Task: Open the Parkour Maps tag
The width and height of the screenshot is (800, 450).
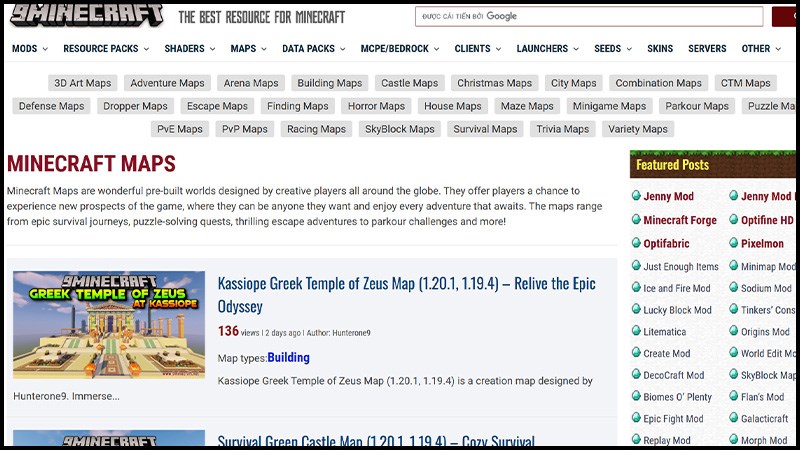Action: coord(697,106)
